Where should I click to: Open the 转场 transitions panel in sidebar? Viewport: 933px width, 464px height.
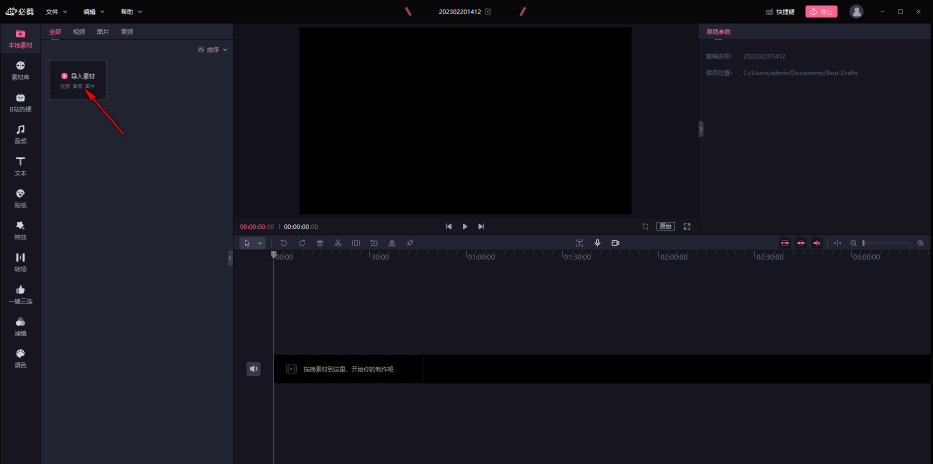[20, 261]
